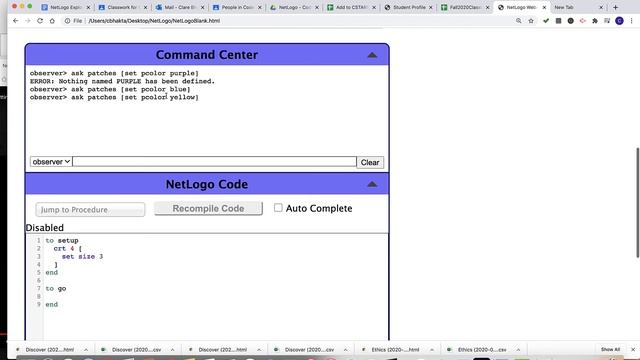This screenshot has height=360, width=640.
Task: Reload the NetLogo Web page
Action: pos(40,20)
